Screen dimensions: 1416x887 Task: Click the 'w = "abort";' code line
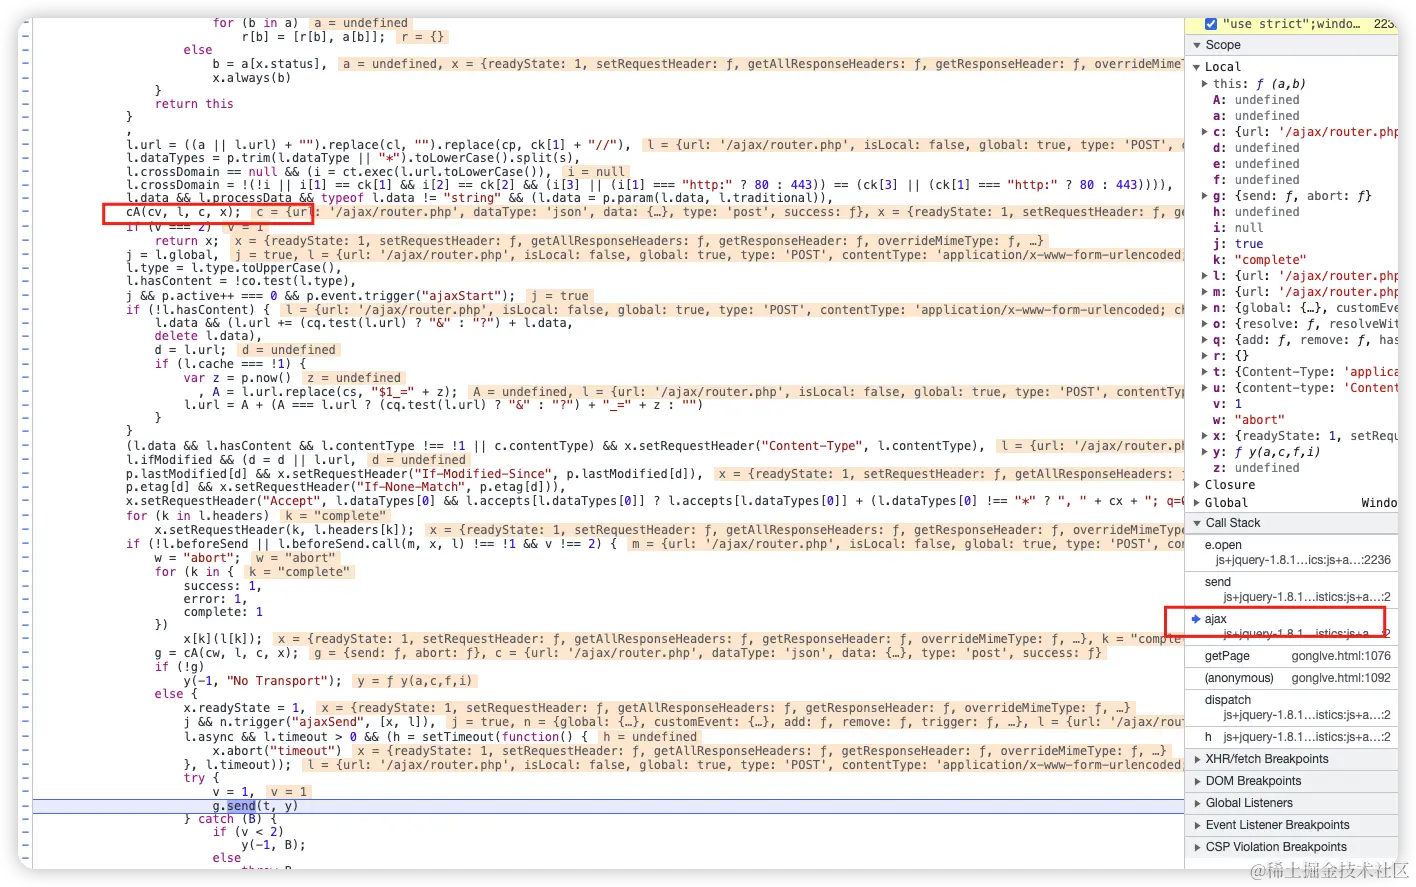(x=197, y=558)
